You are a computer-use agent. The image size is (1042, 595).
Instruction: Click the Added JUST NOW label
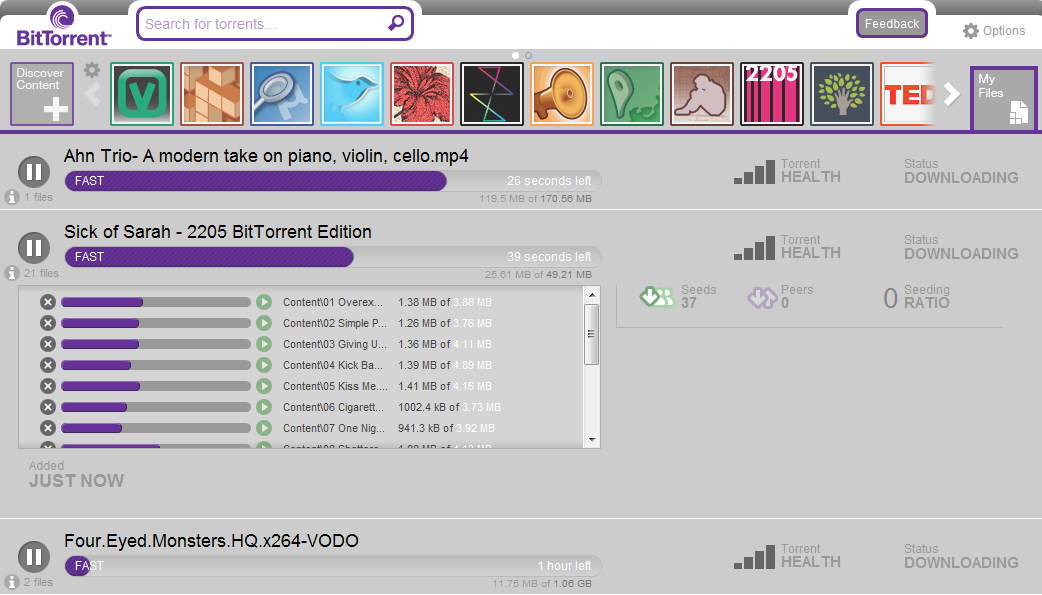[x=76, y=475]
